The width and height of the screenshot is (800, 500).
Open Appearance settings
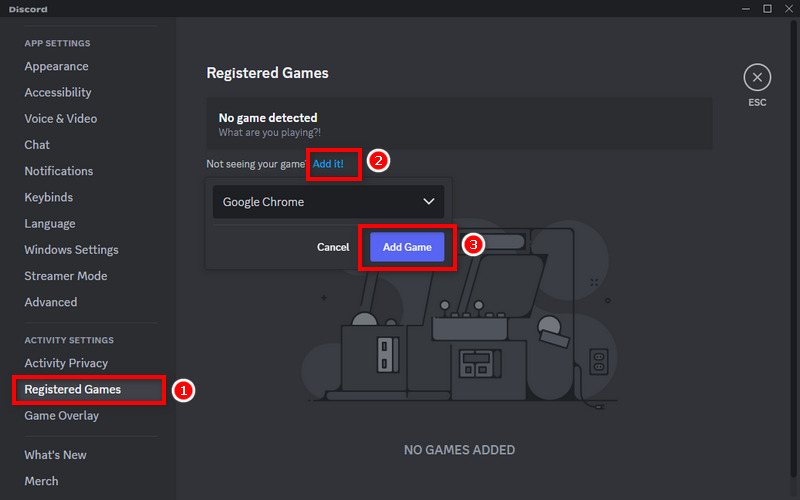point(56,66)
